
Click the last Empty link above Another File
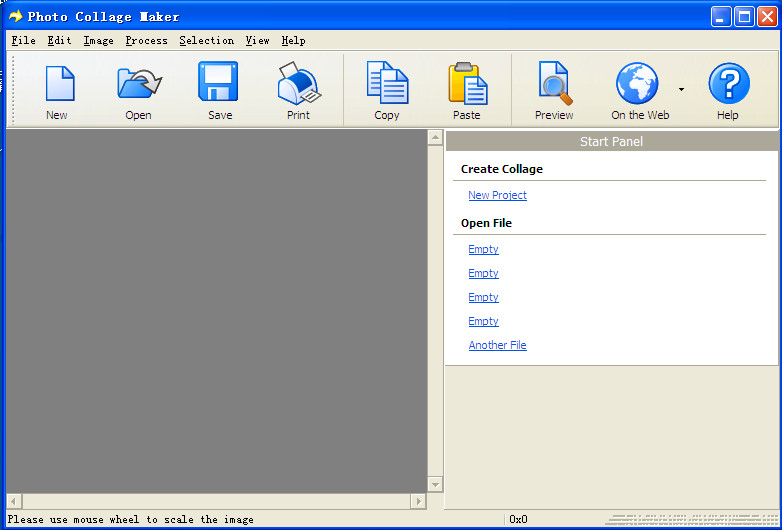483,321
